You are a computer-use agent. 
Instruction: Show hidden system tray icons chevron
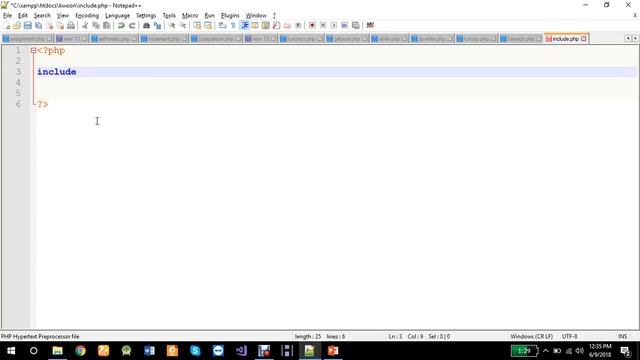coord(546,351)
